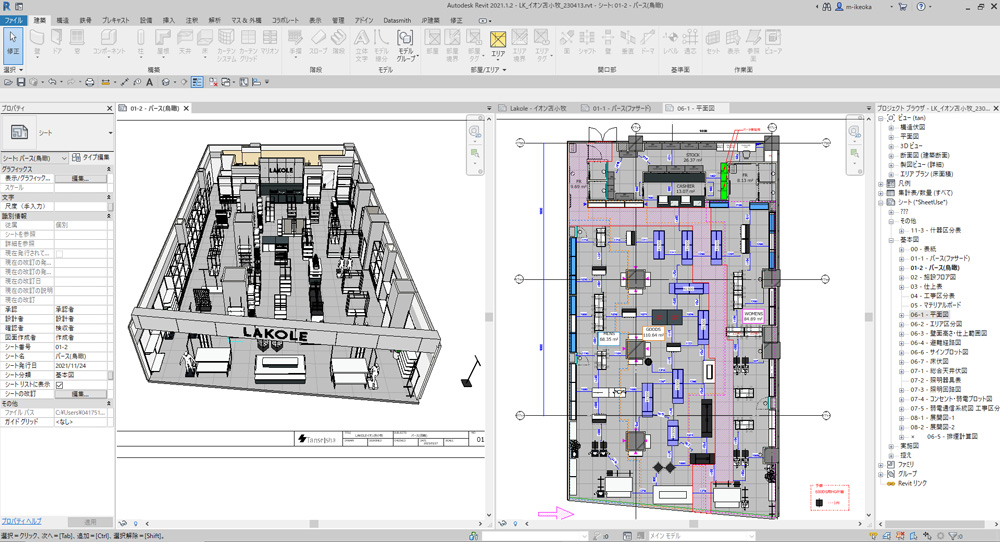Toggle the 現在発行されて checkbox
This screenshot has height=542, width=1000.
click(x=59, y=253)
